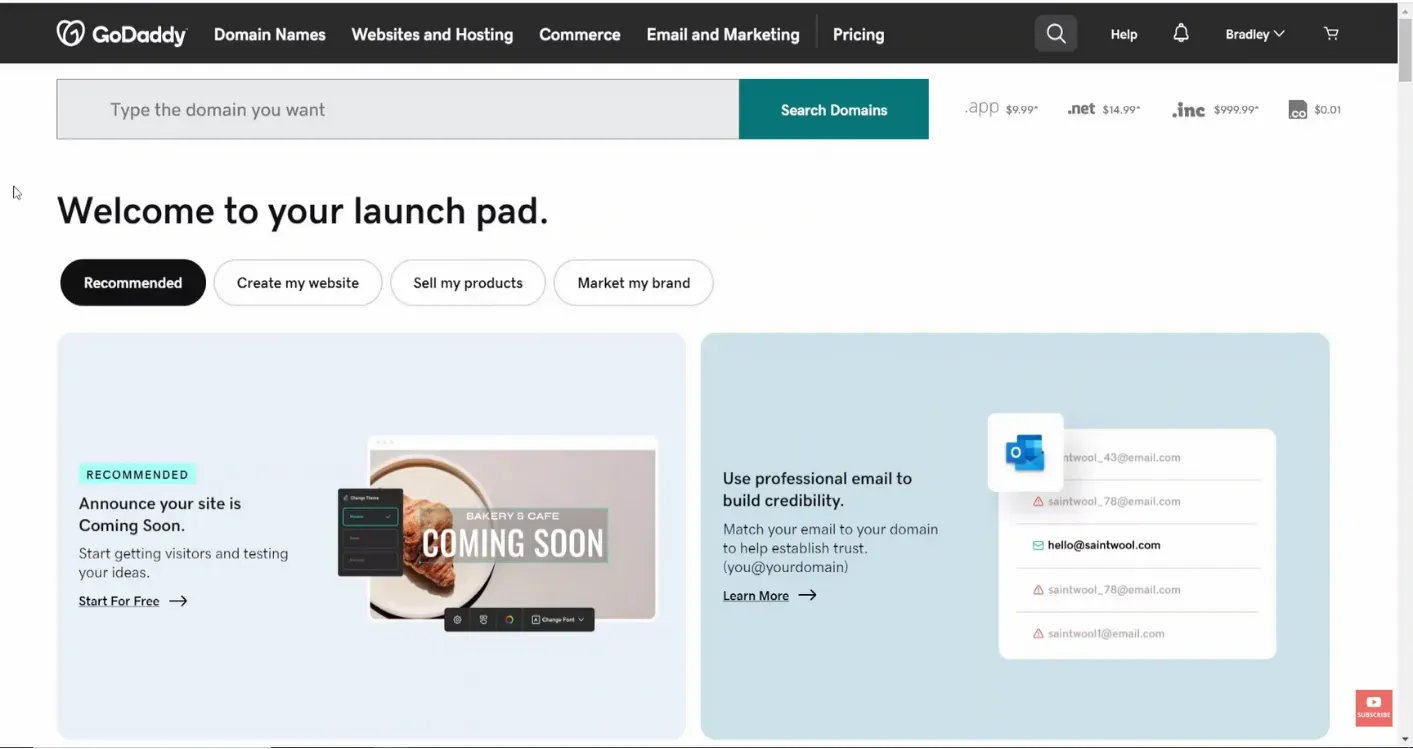Click the Learn More link
This screenshot has width=1413, height=749.
click(756, 596)
